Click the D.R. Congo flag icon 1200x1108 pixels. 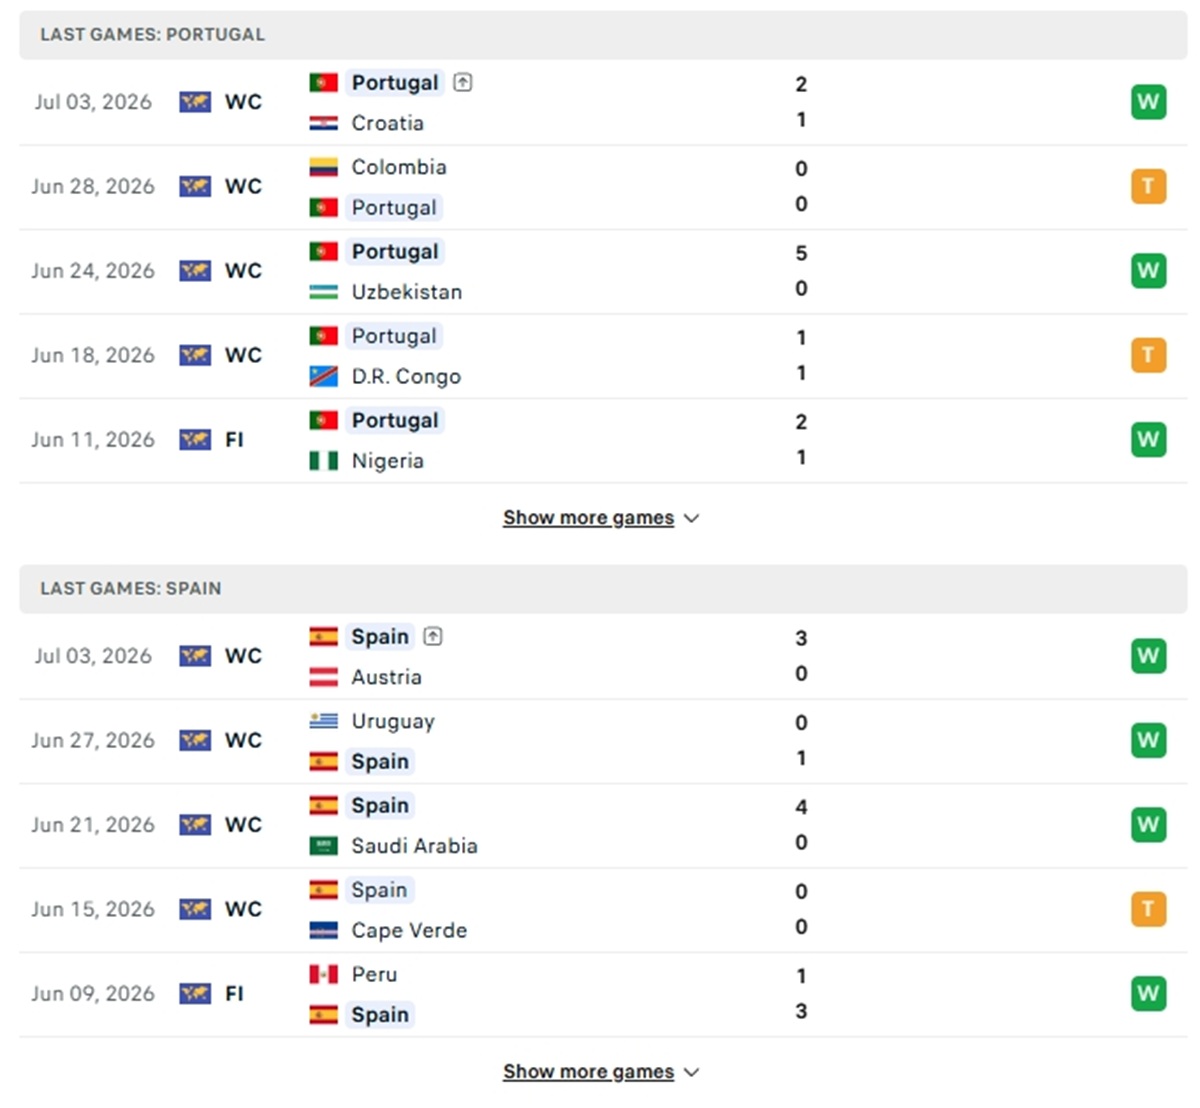[x=323, y=376]
